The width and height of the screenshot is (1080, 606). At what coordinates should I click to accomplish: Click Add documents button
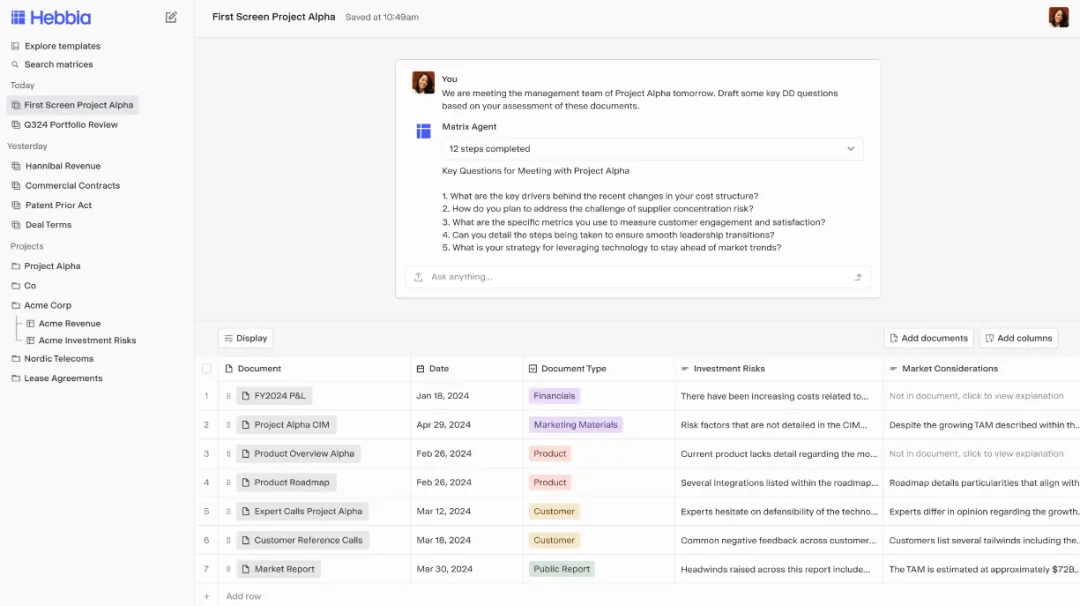pos(928,339)
